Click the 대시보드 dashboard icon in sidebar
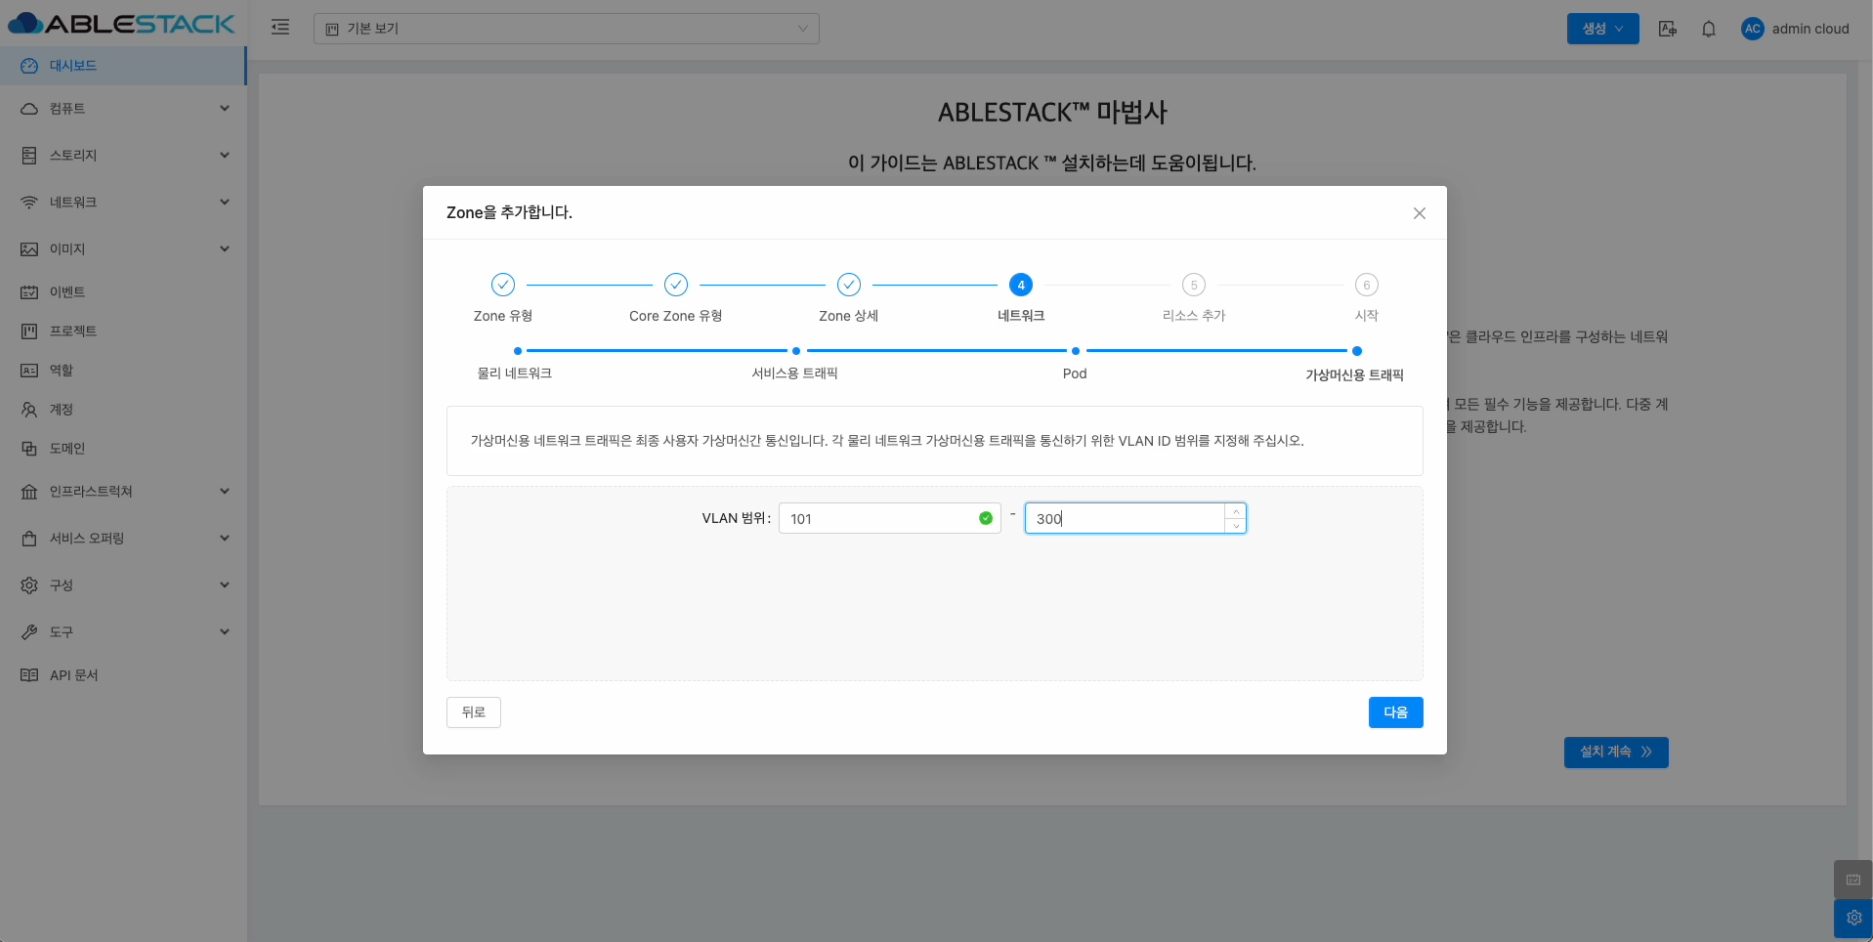 29,66
